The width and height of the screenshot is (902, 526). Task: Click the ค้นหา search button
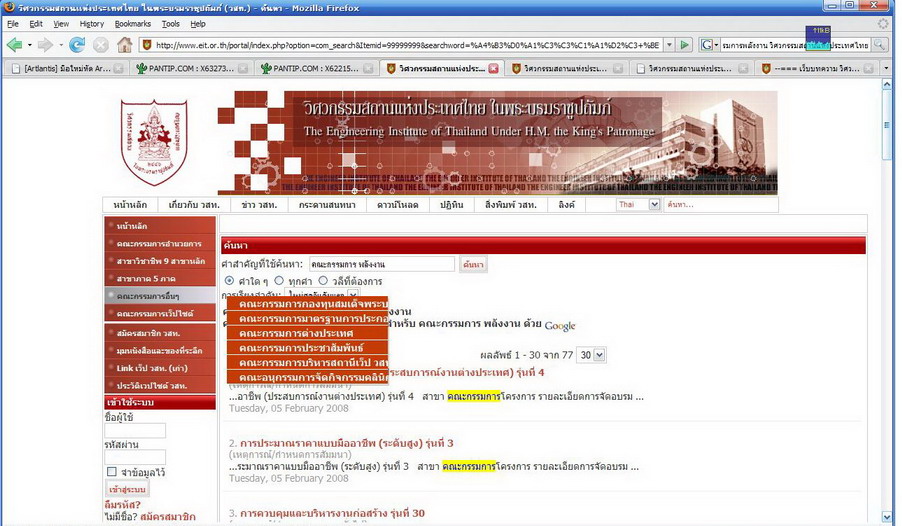coord(473,264)
